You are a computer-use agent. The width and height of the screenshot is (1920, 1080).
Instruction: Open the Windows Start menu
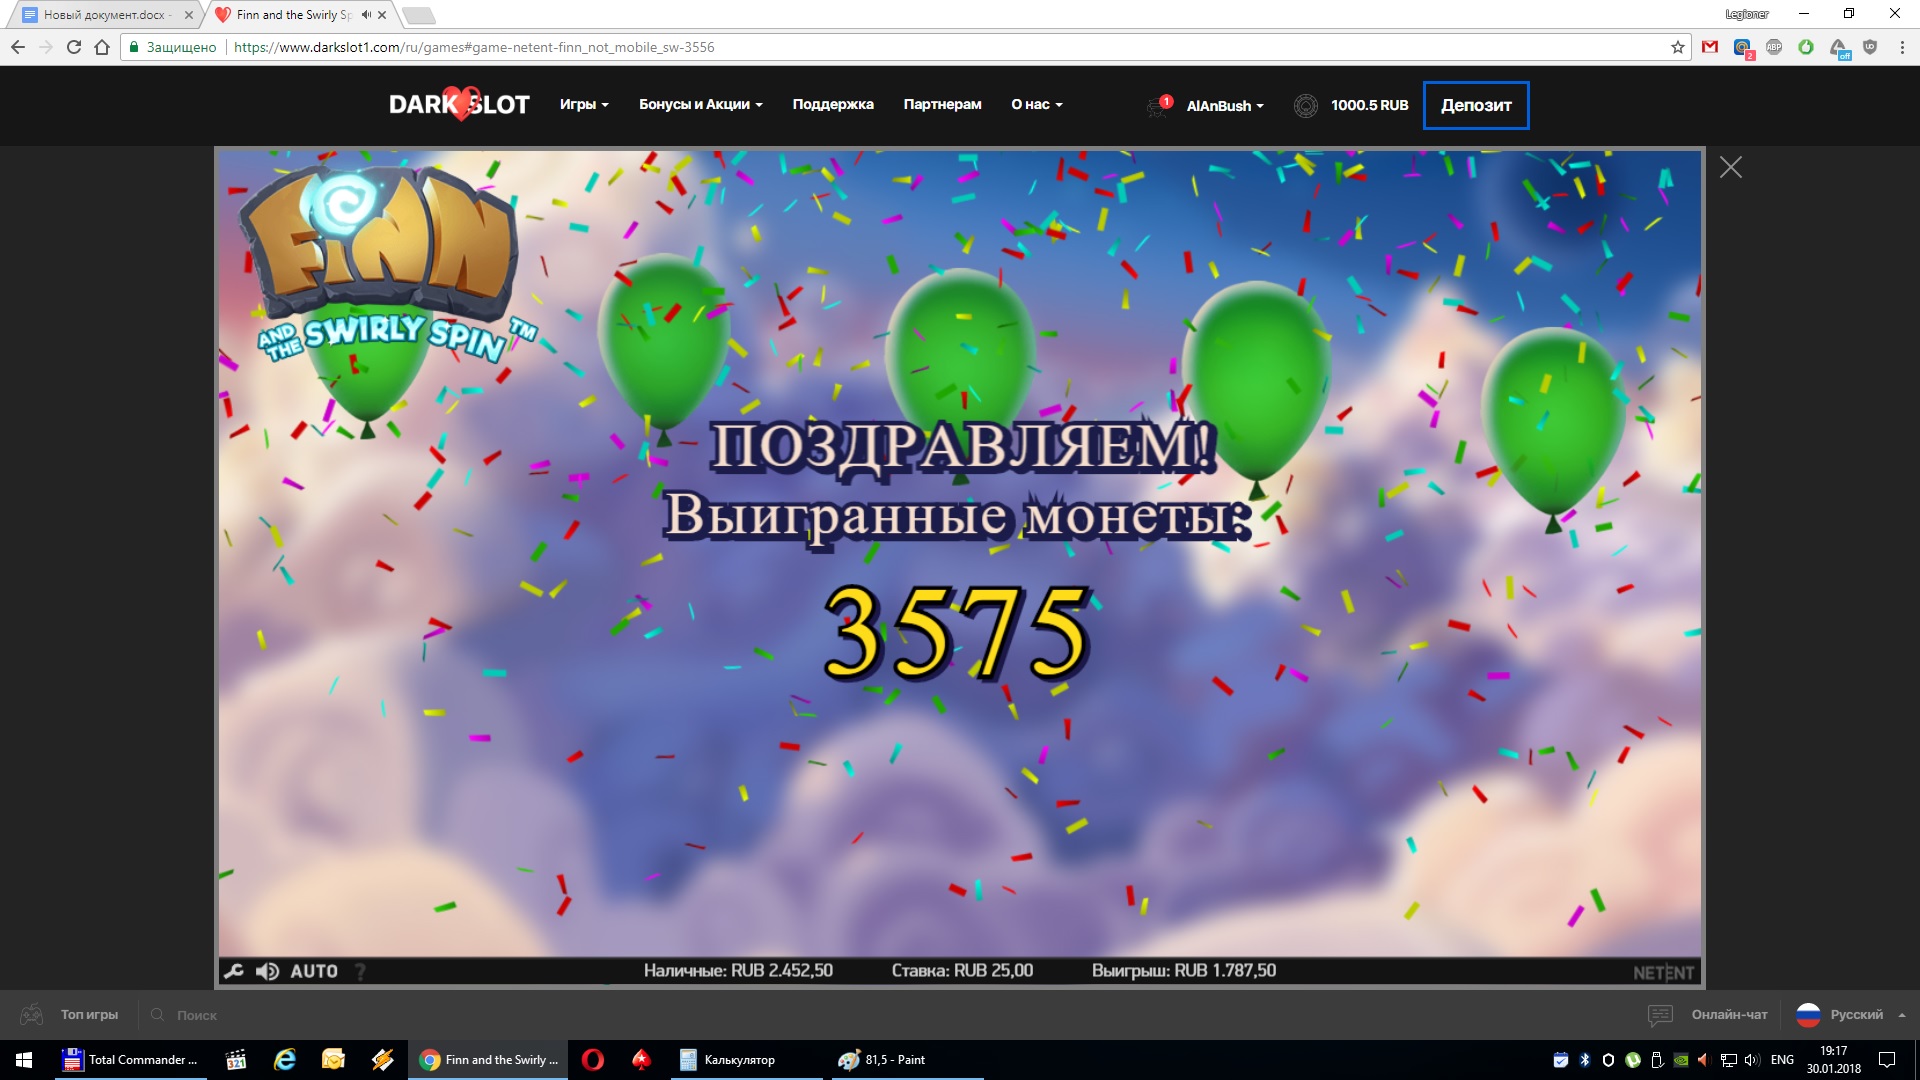pos(24,1060)
